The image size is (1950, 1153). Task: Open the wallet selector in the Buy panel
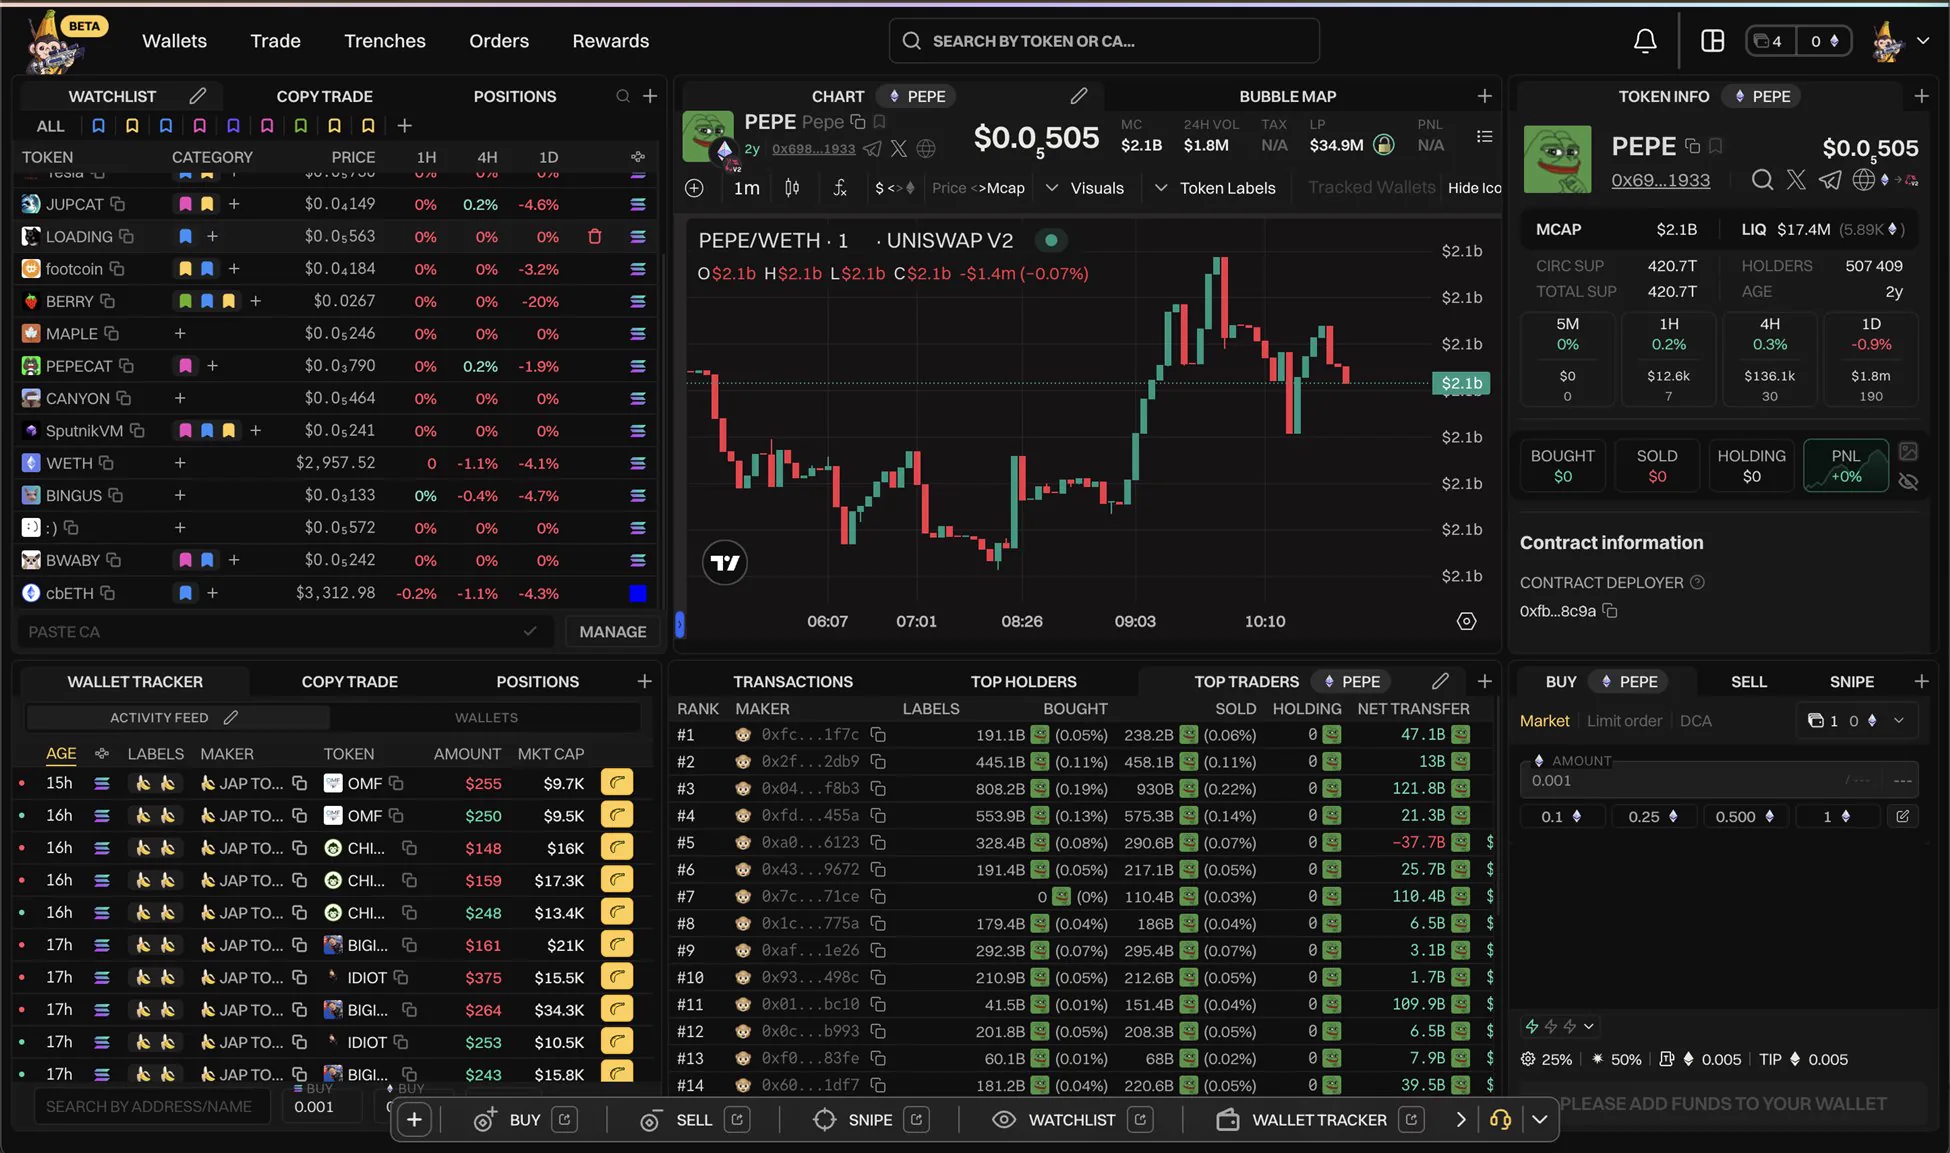click(1857, 721)
